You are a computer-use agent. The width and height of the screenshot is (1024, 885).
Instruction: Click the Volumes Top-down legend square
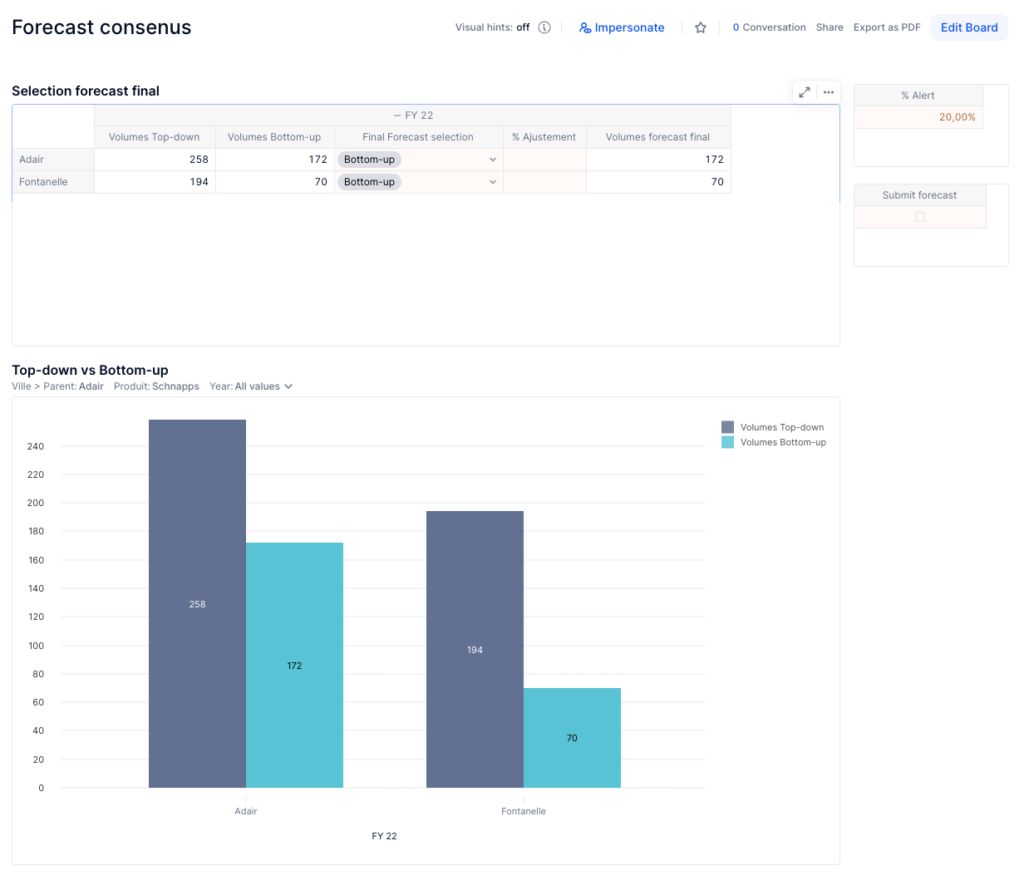(727, 427)
